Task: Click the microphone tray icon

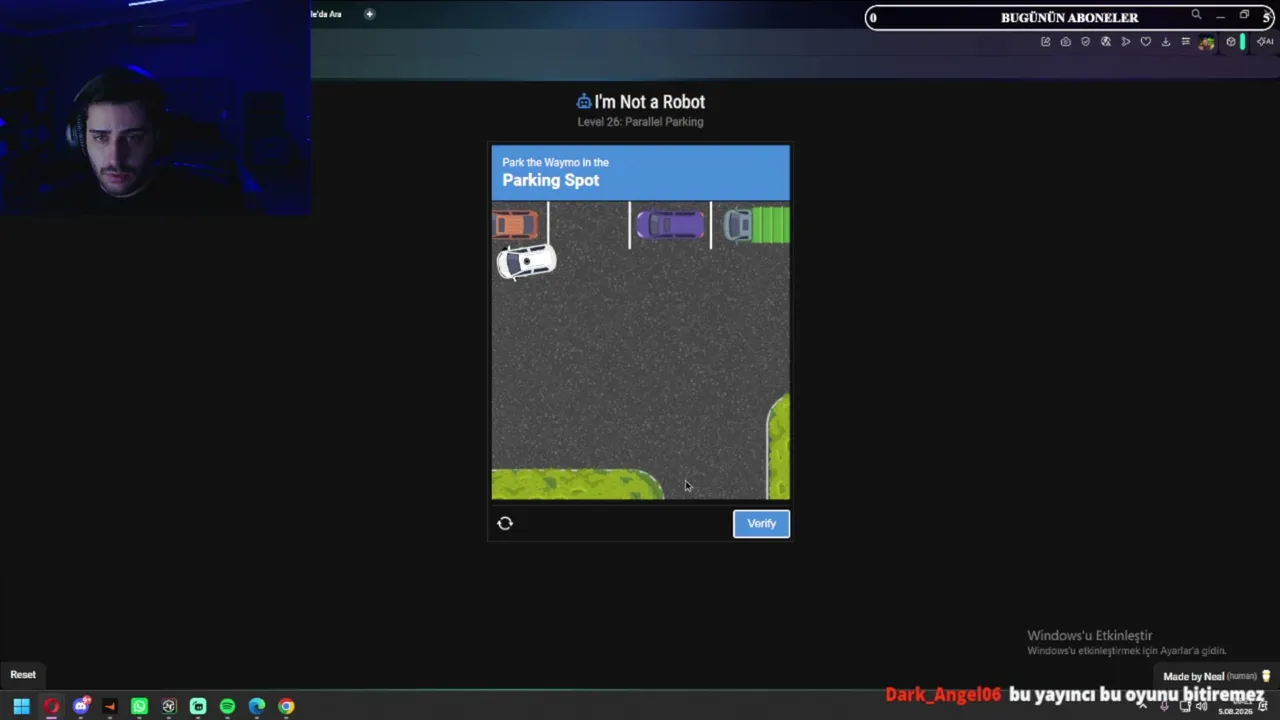Action: (x=1164, y=706)
